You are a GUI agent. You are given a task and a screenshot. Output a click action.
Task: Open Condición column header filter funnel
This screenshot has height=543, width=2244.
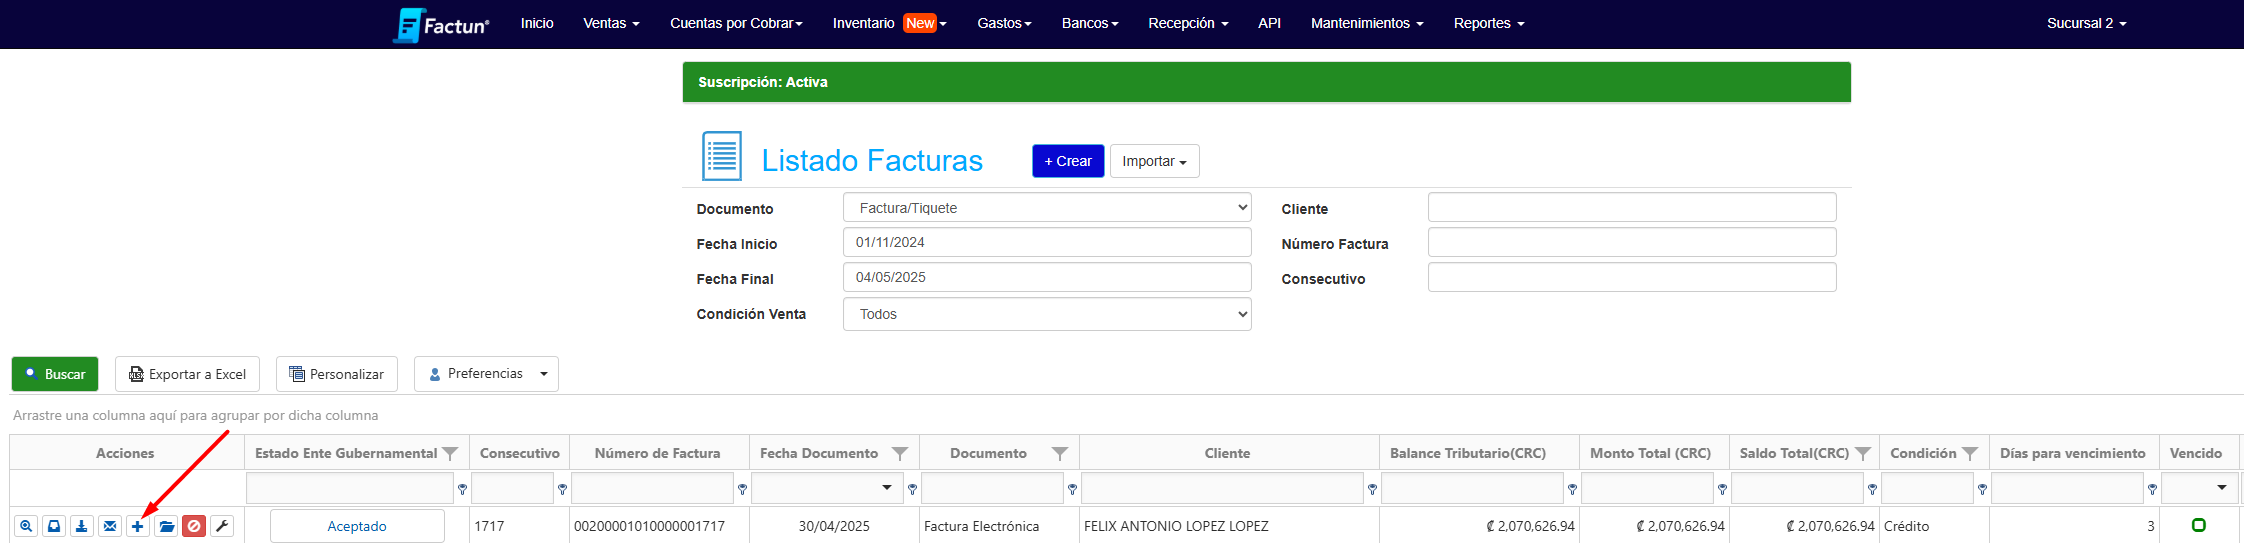click(x=1970, y=454)
